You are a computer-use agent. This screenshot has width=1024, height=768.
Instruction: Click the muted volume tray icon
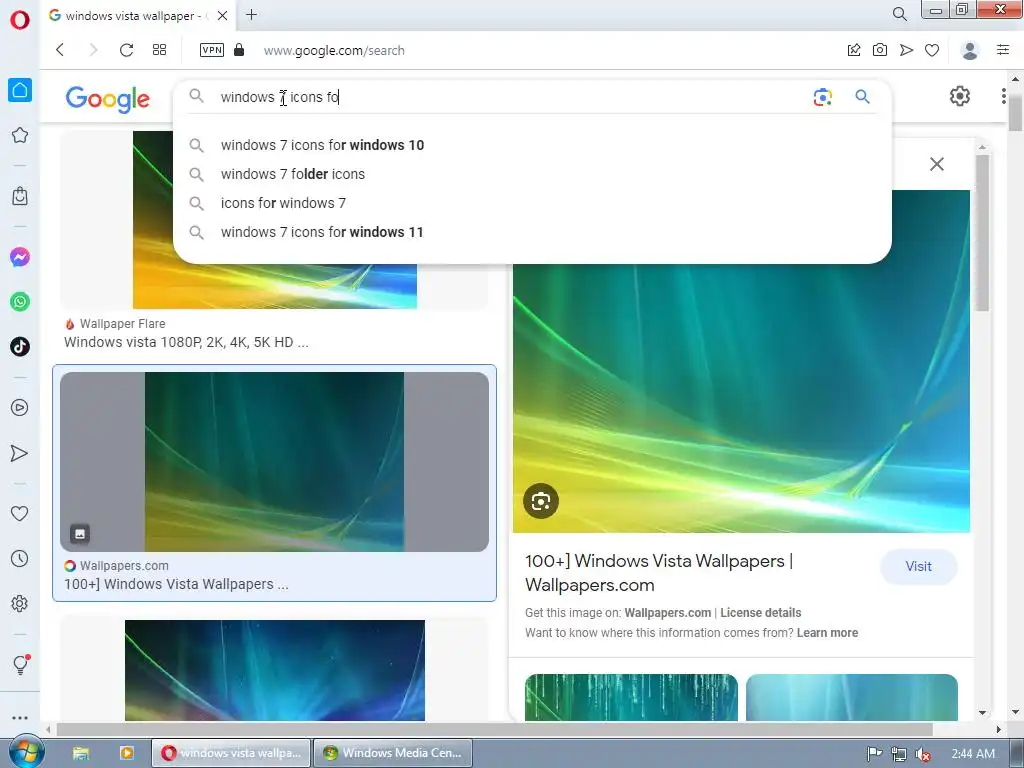coord(922,754)
